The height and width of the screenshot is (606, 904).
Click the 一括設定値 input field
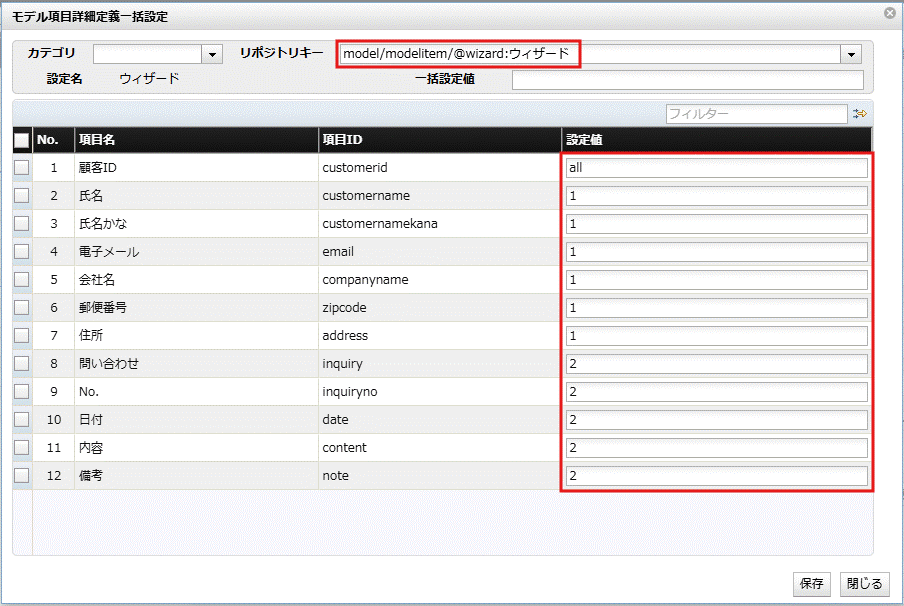[688, 80]
